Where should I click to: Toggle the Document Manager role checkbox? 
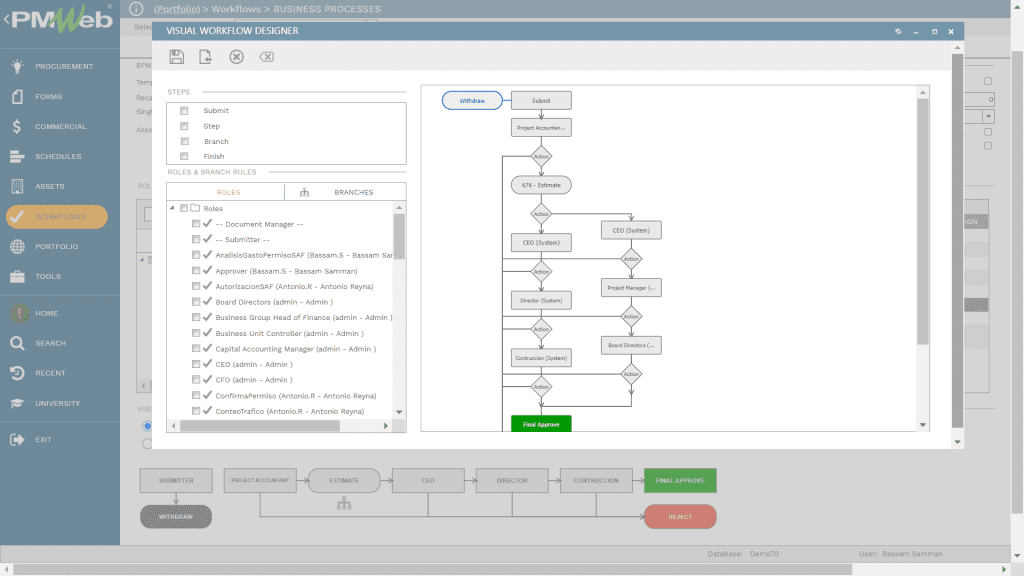pos(196,223)
